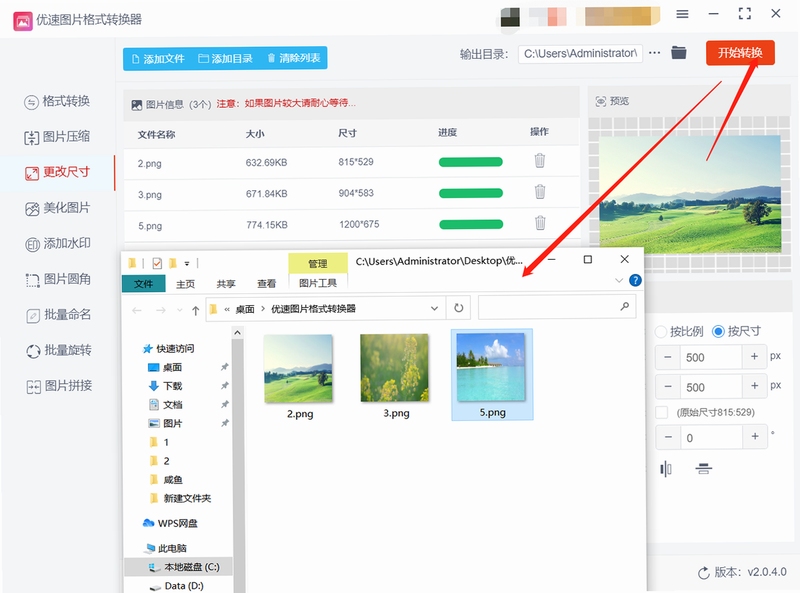Image resolution: width=800 pixels, height=593 pixels.
Task: Click 5.png filename in converter list
Action: point(150,226)
